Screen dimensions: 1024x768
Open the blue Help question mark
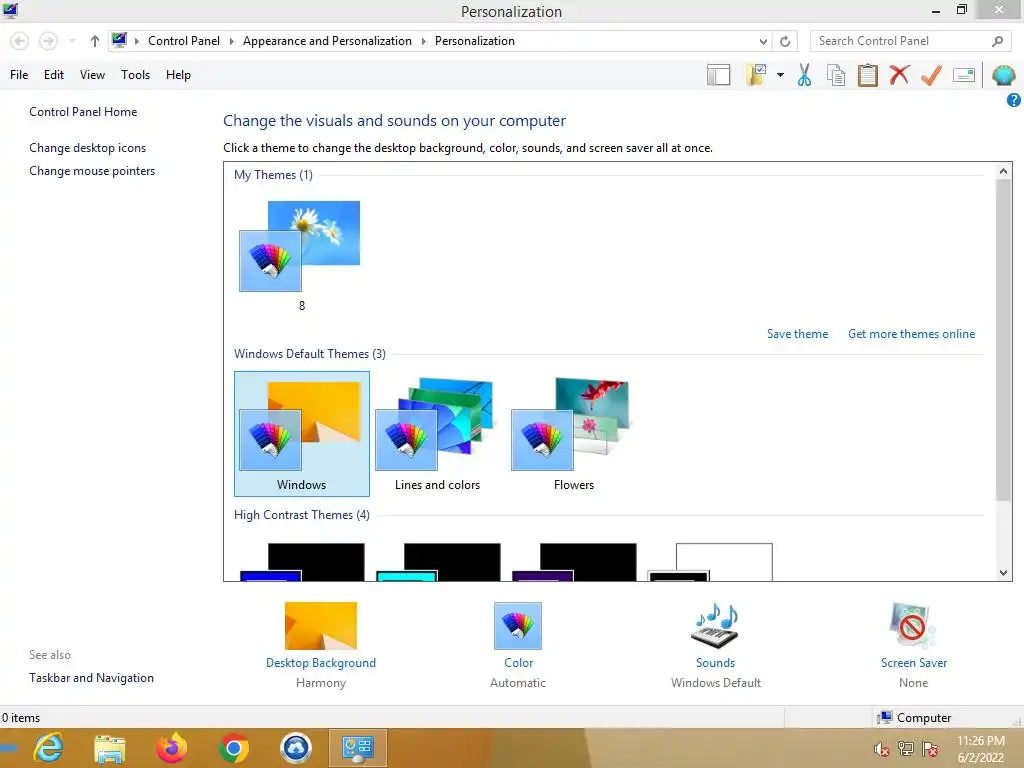tap(1014, 100)
